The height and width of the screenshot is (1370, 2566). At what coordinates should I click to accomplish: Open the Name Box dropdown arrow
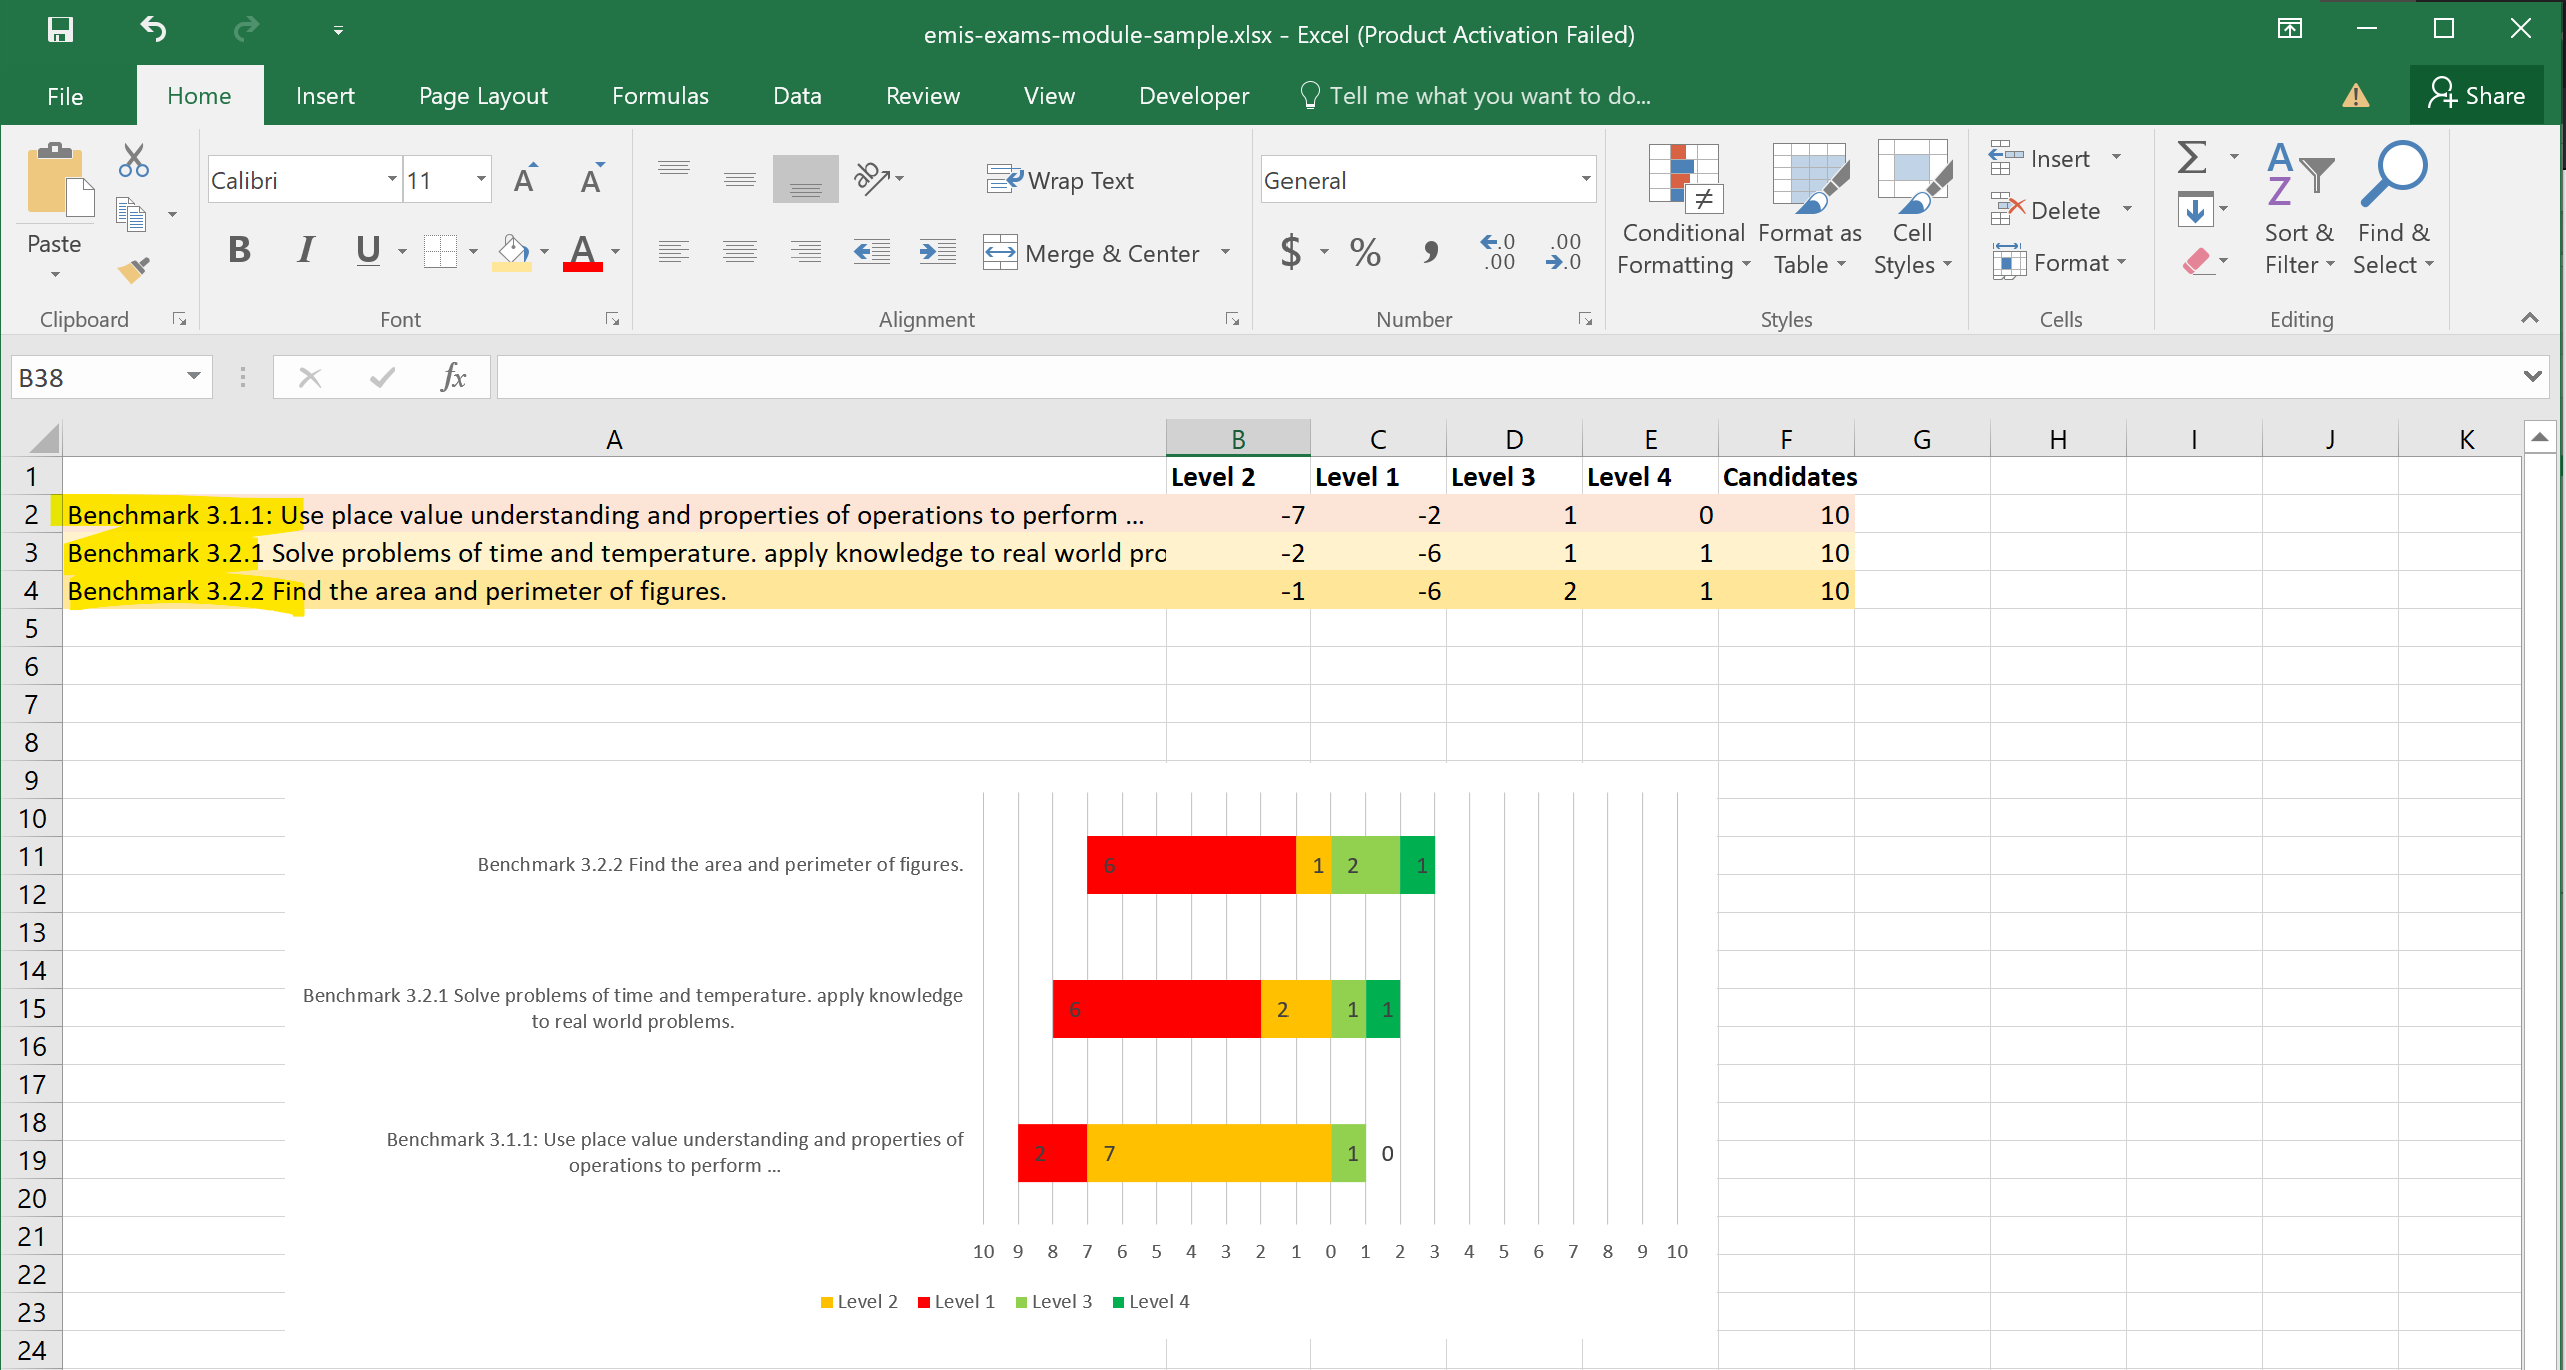(194, 377)
